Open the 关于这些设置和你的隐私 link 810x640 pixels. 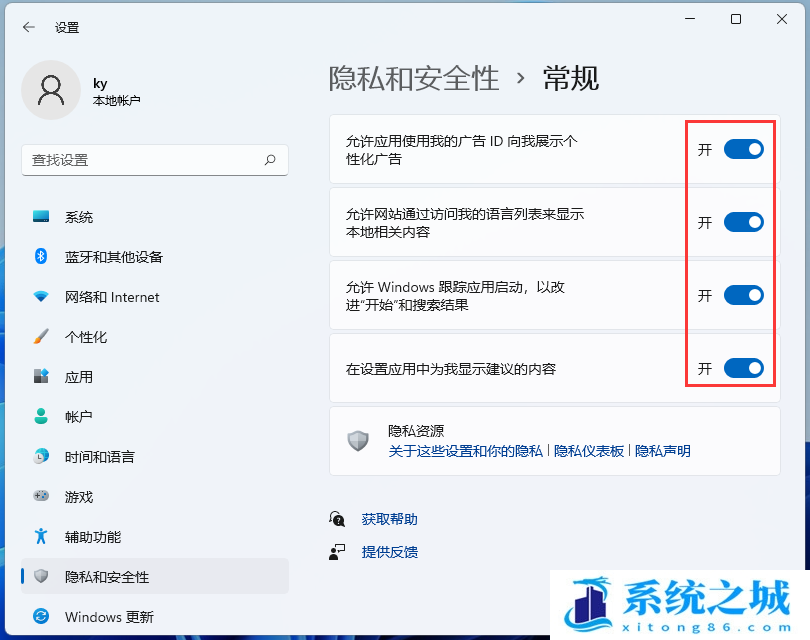[x=465, y=451]
